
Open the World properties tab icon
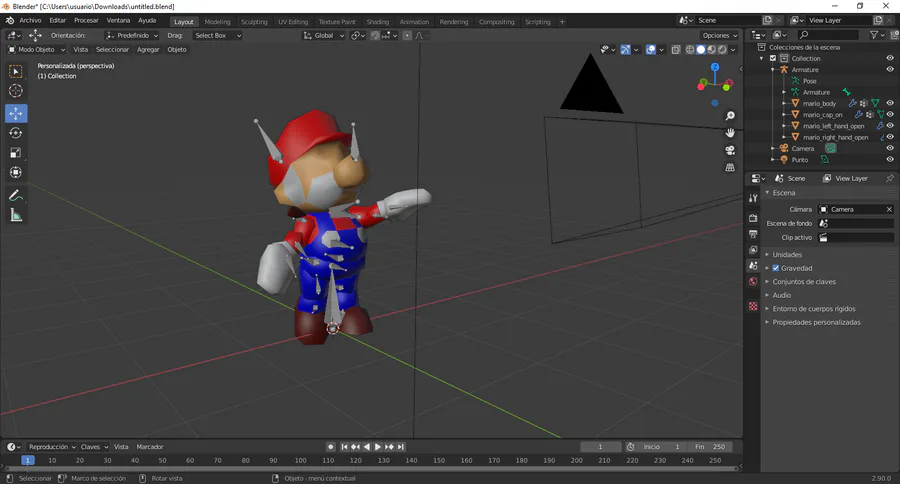753,281
